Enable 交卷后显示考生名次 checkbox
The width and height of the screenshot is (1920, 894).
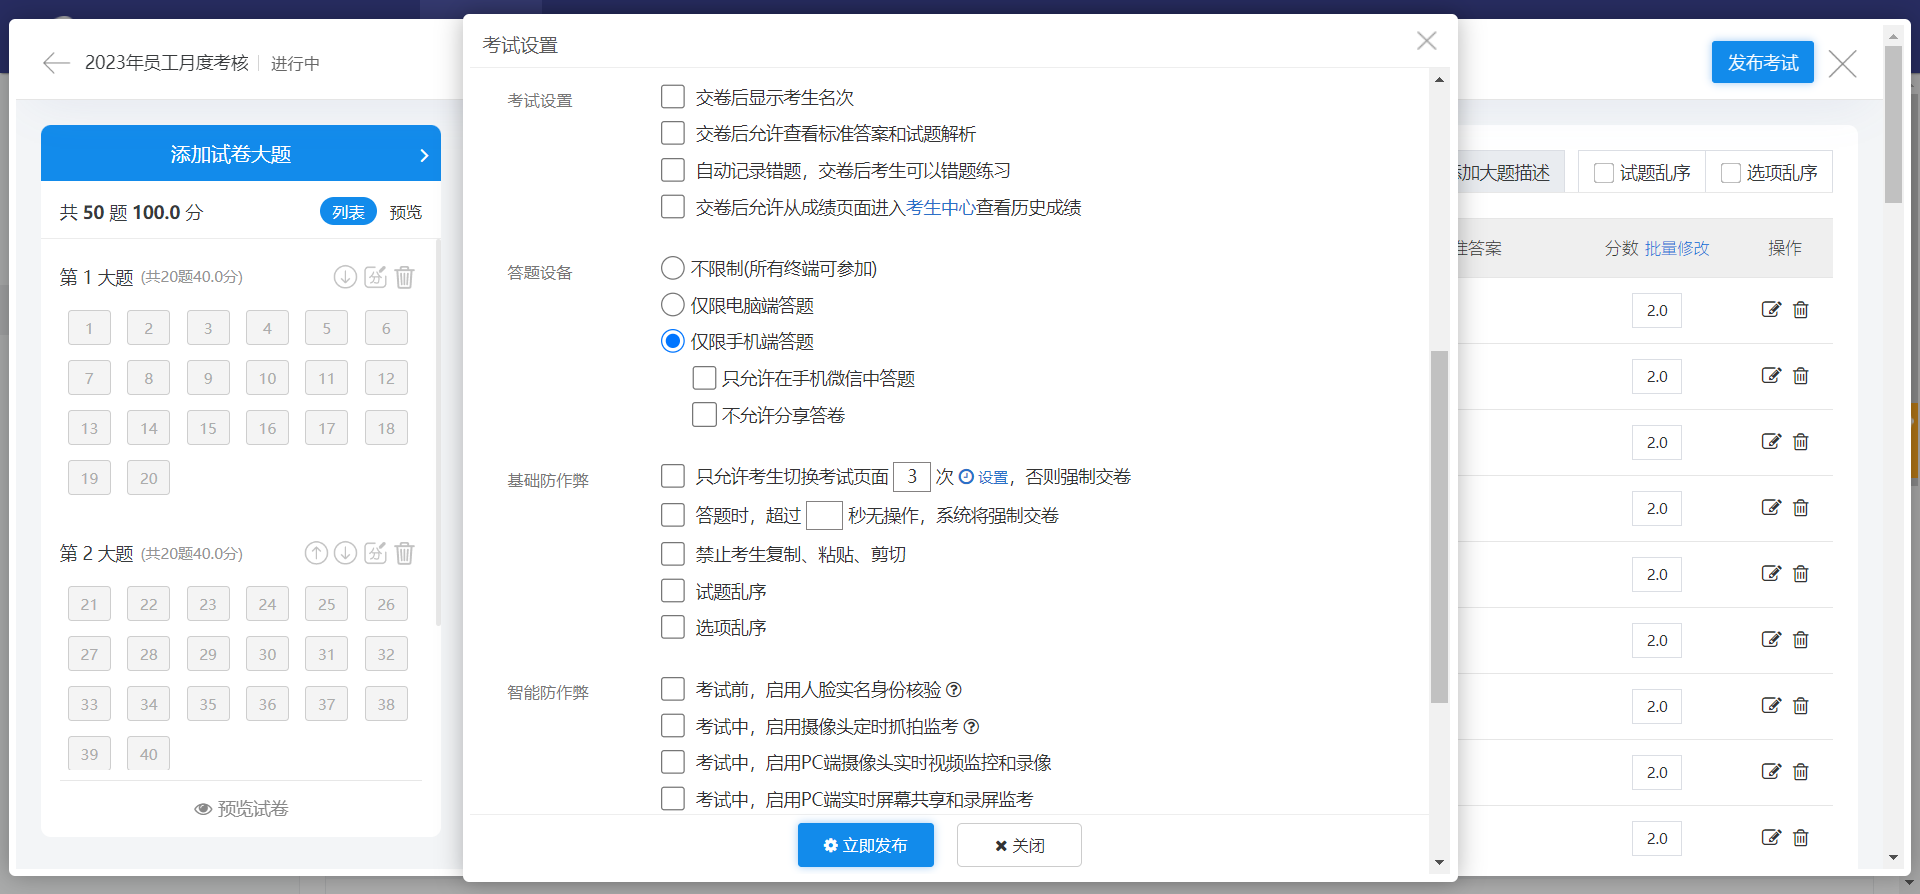(673, 97)
